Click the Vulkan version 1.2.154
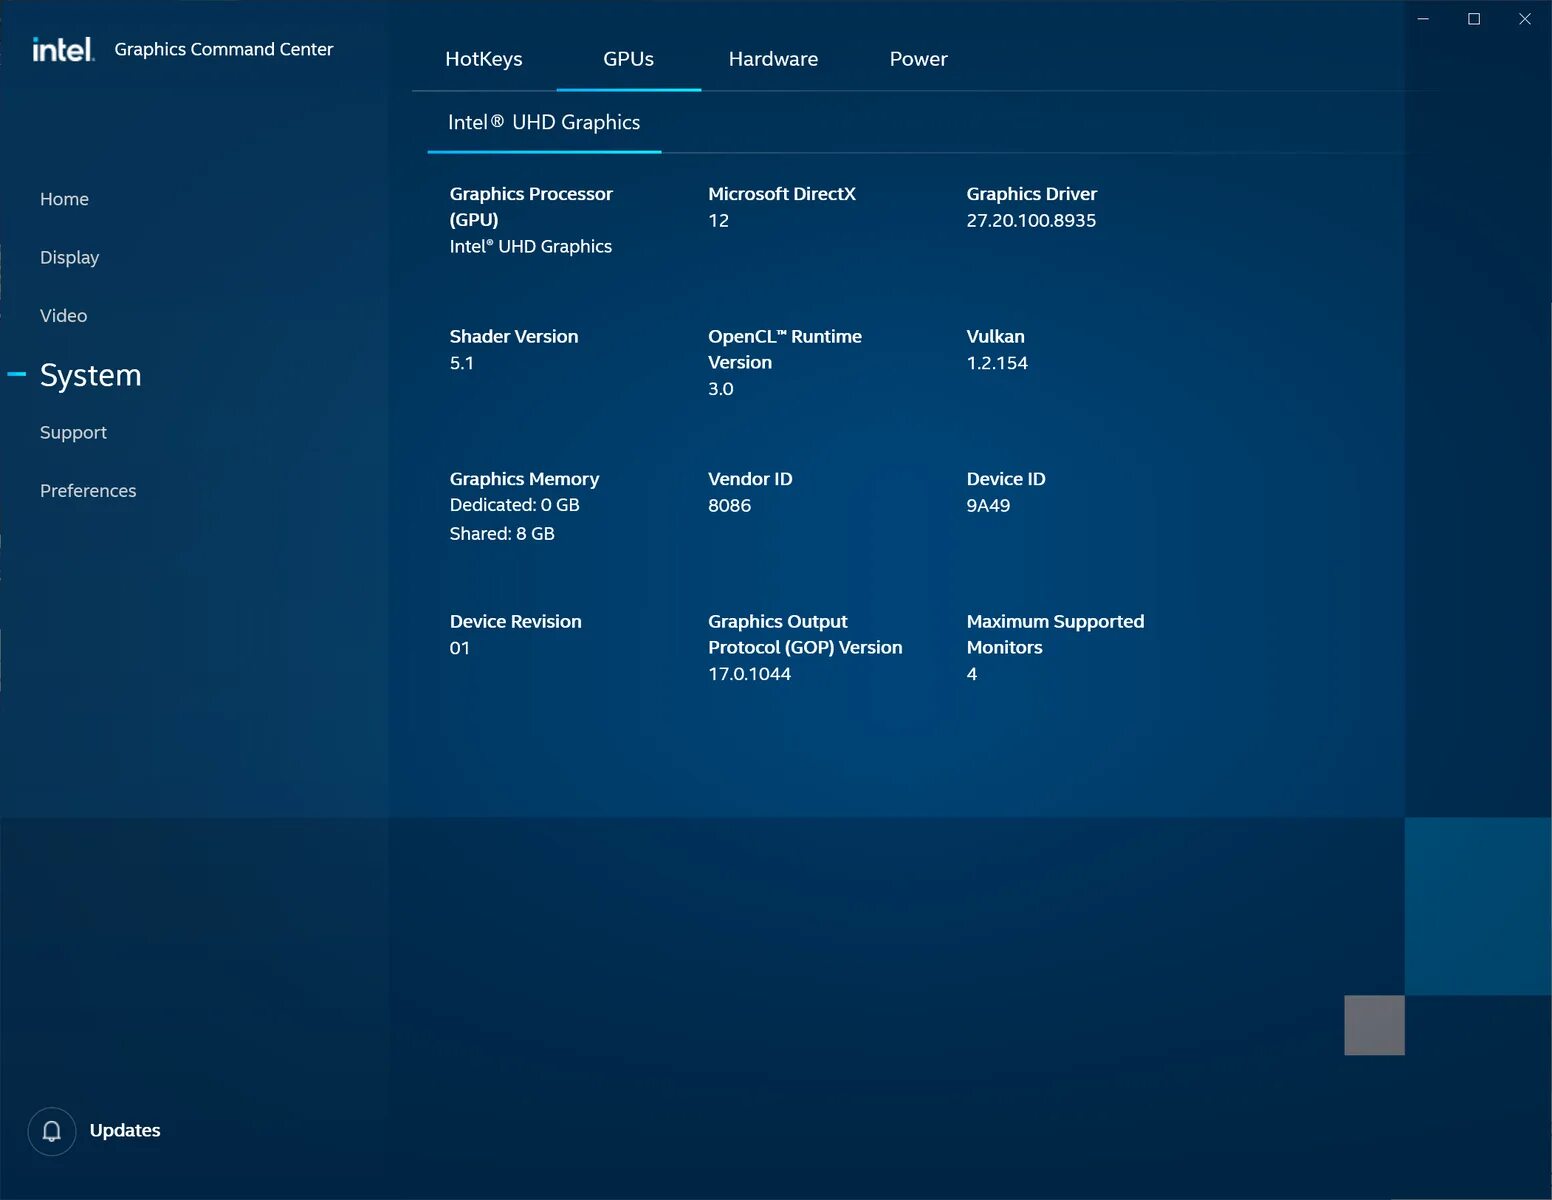The width and height of the screenshot is (1552, 1200). tap(997, 363)
